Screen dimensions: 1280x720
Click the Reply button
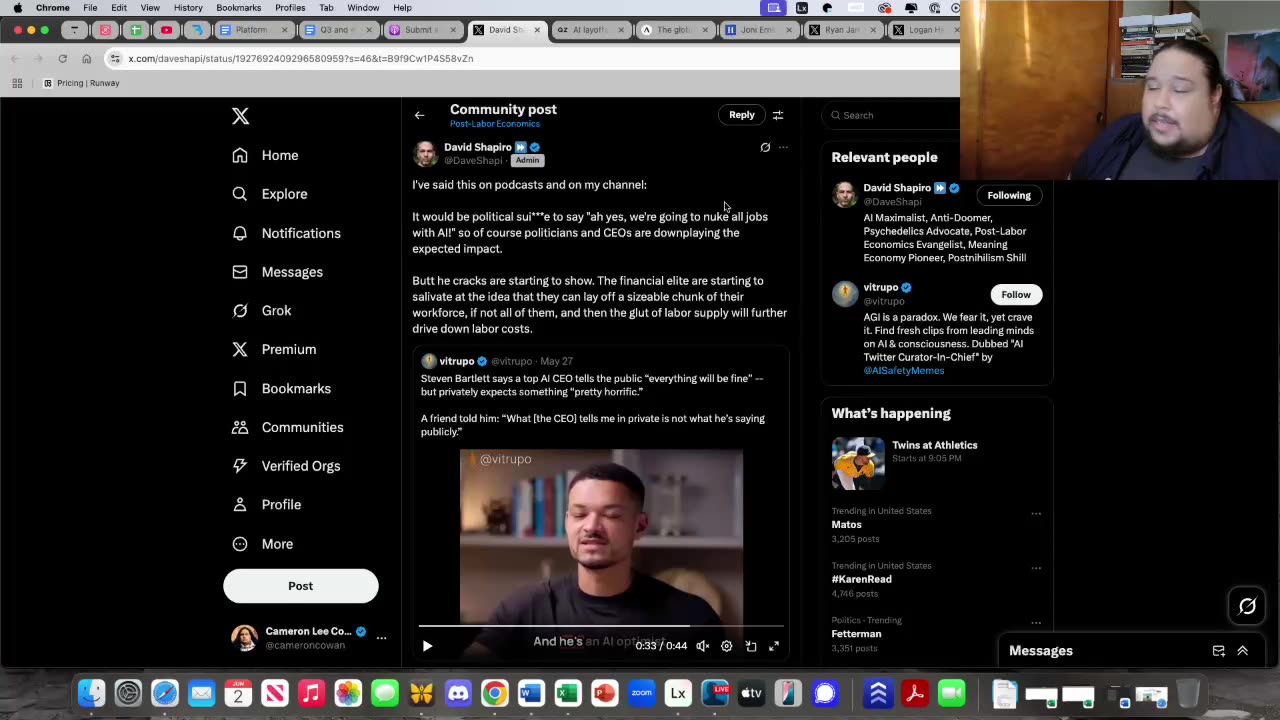(x=741, y=115)
